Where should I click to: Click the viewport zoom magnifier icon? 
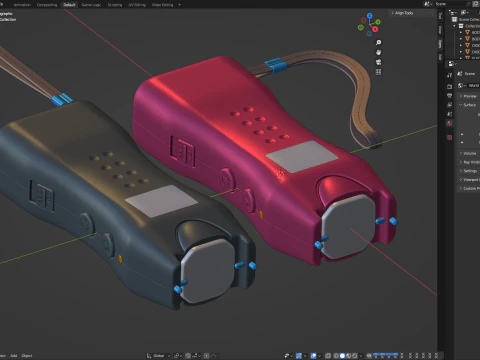378,43
